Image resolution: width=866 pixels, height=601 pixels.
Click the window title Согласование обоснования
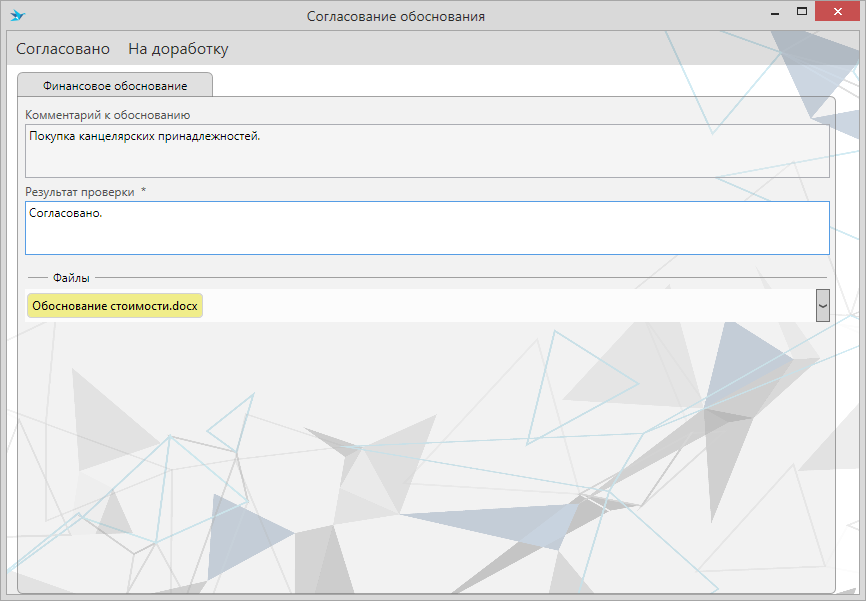pyautogui.click(x=395, y=17)
